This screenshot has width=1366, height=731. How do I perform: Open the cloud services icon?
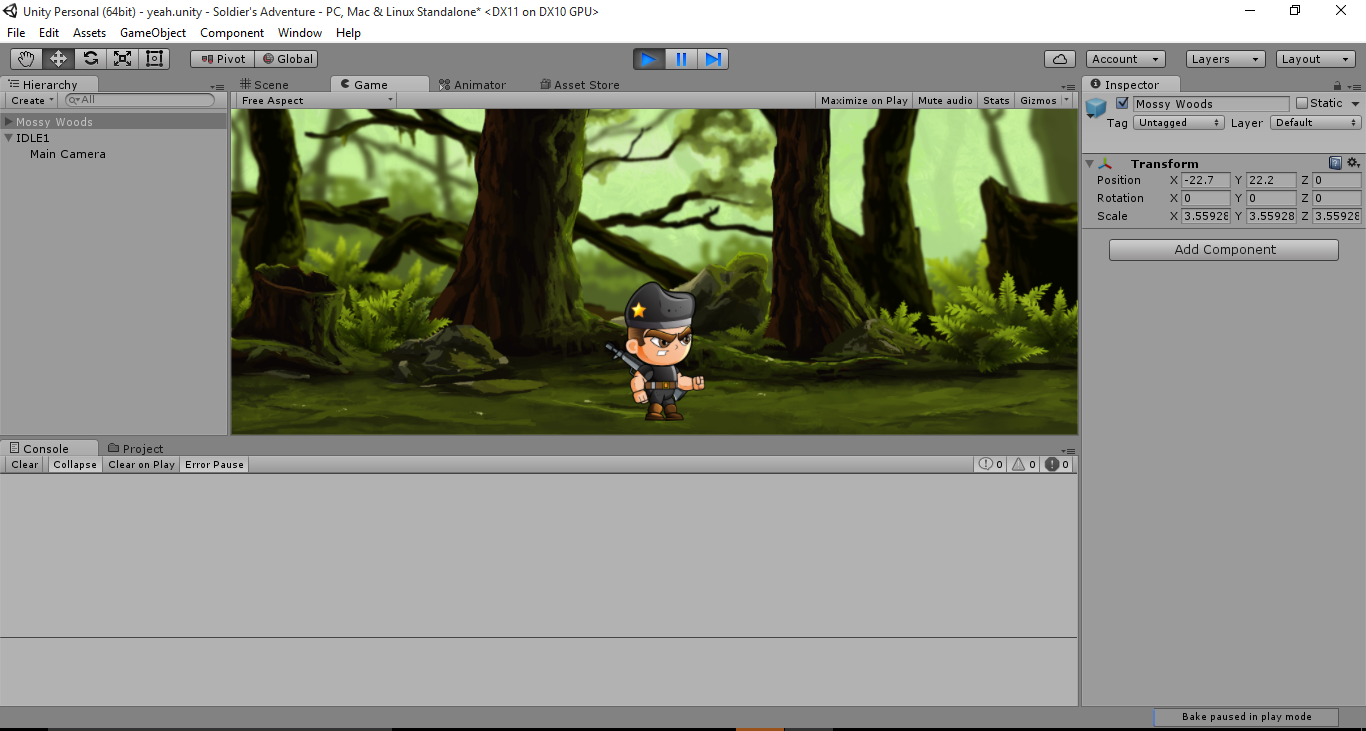click(1059, 59)
